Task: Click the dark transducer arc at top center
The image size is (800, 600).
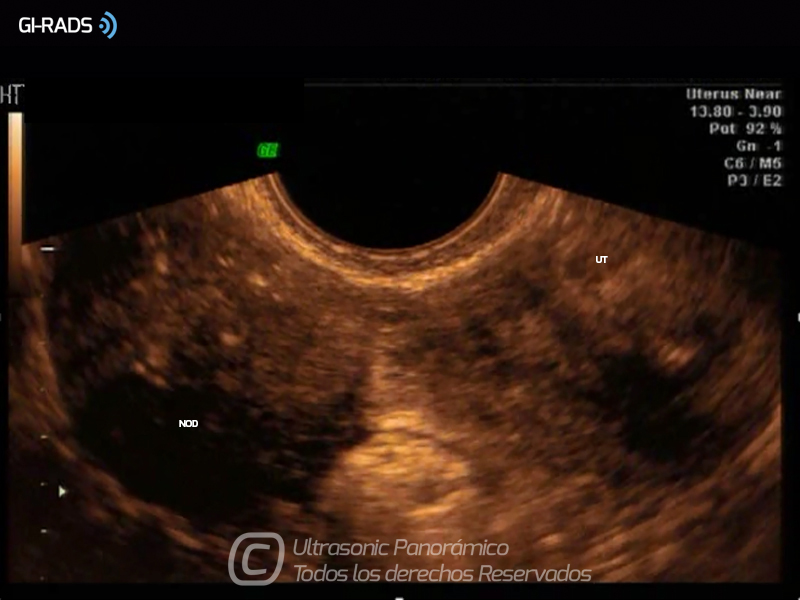Action: (x=388, y=205)
